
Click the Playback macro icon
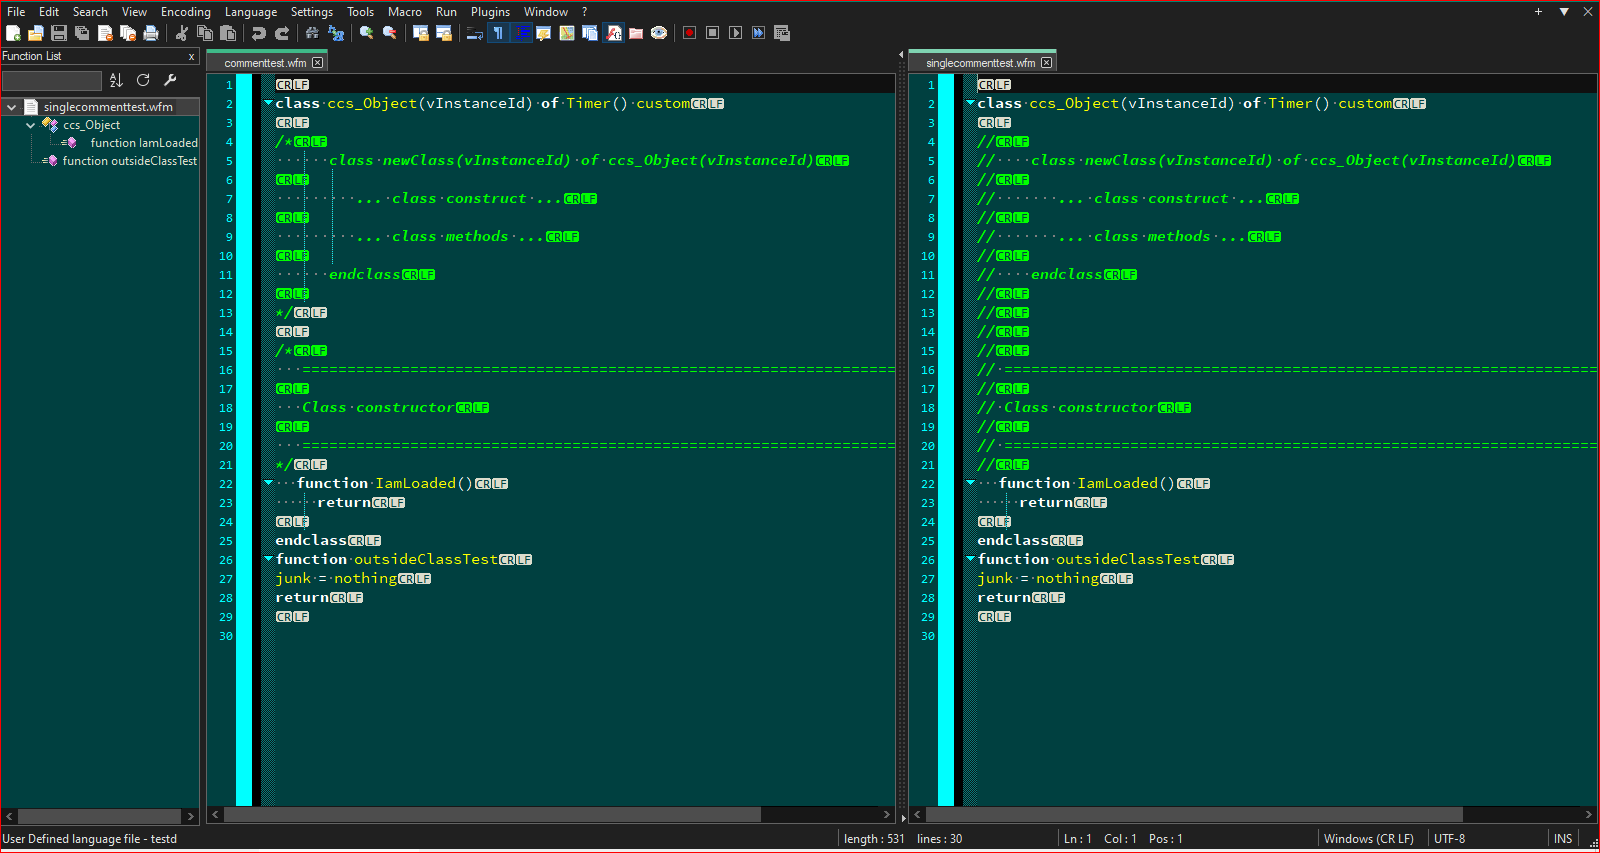coord(736,33)
